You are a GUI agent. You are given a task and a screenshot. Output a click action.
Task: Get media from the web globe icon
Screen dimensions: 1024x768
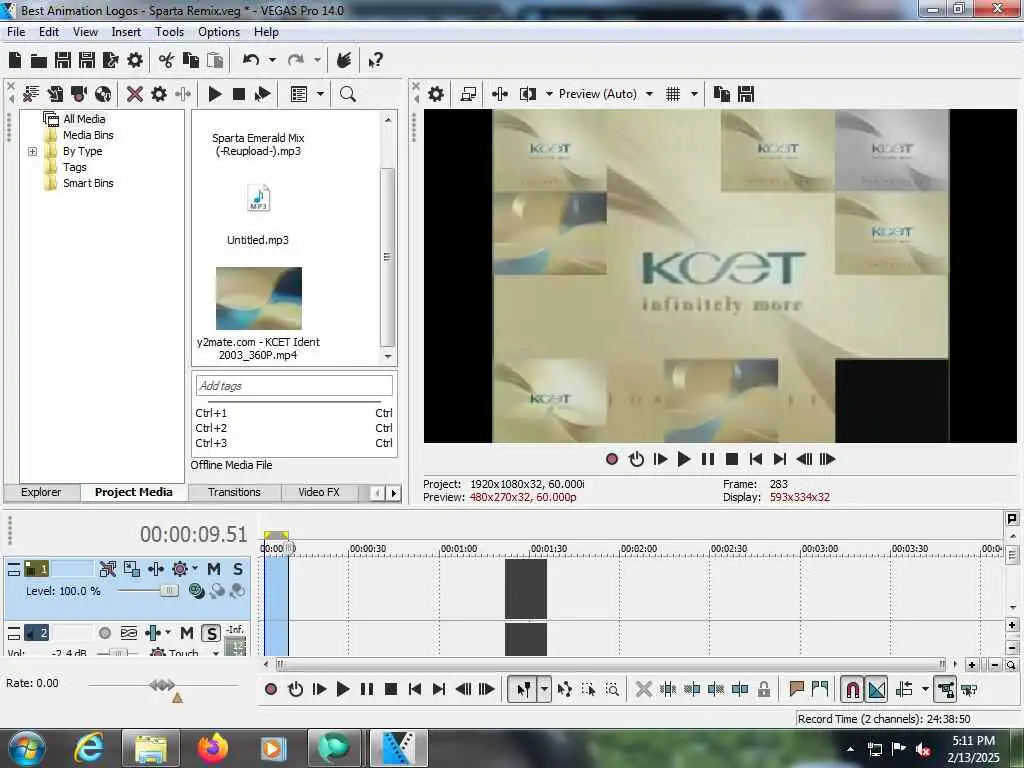coord(103,94)
